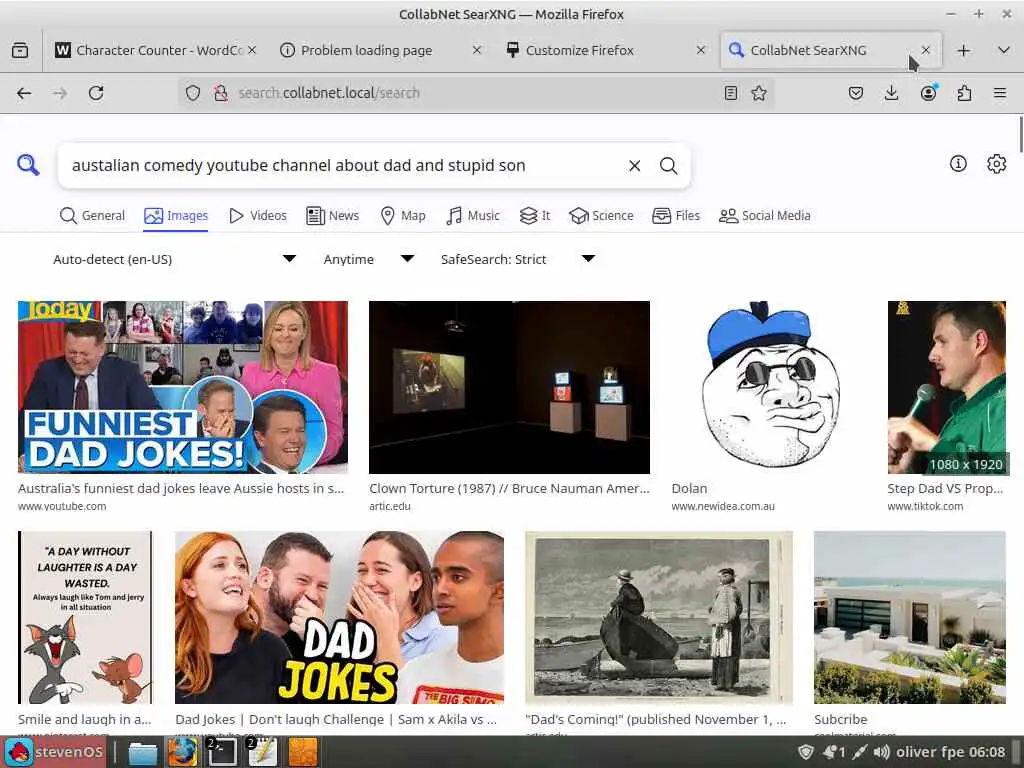Screen dimensions: 1024x768
Task: Open SearXNG preferences gear
Action: pos(996,163)
